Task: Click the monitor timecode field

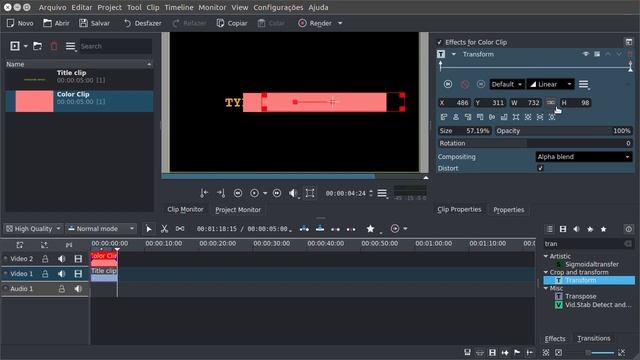Action: (345, 193)
